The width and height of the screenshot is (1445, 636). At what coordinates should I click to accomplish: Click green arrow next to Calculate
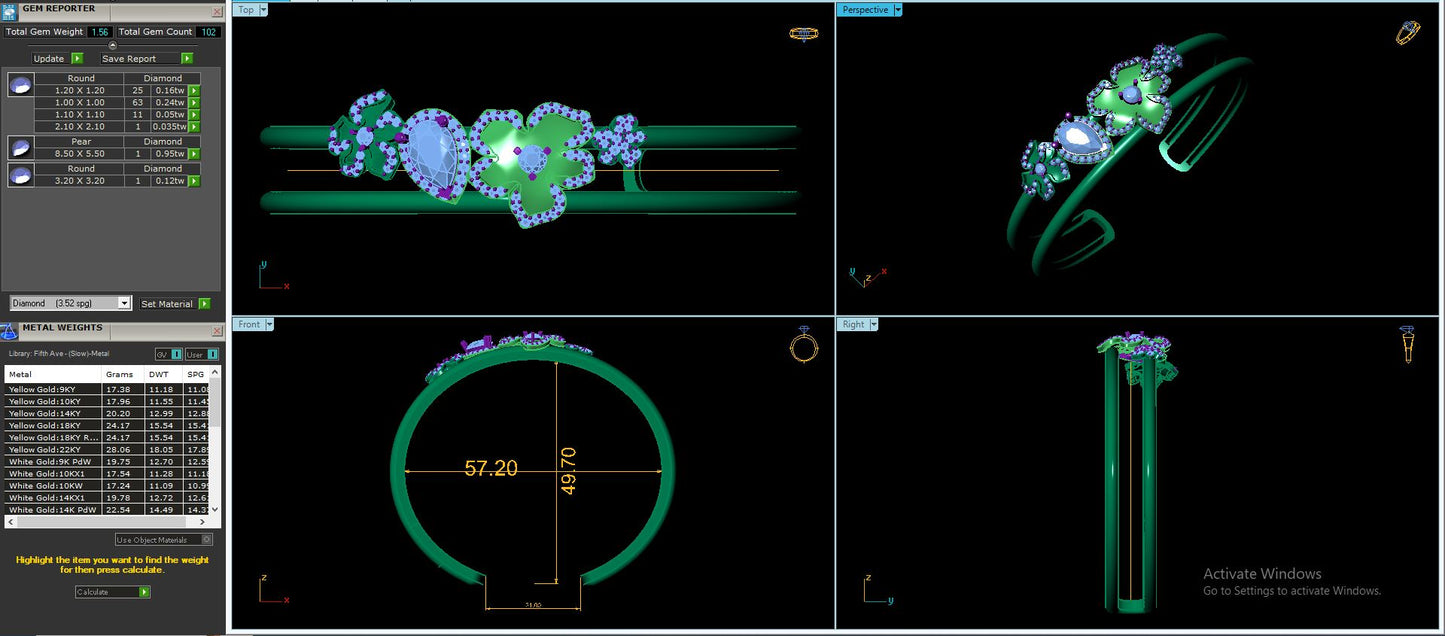coord(145,592)
